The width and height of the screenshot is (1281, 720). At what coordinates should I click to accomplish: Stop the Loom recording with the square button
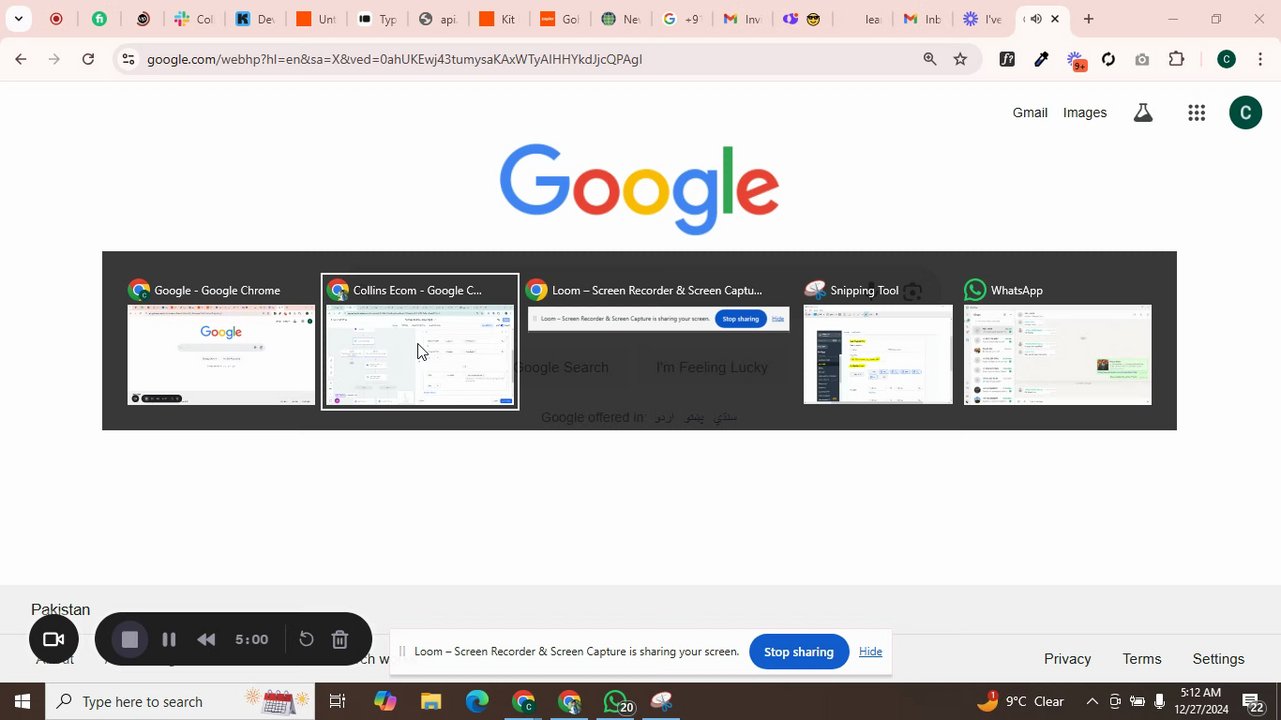(130, 640)
